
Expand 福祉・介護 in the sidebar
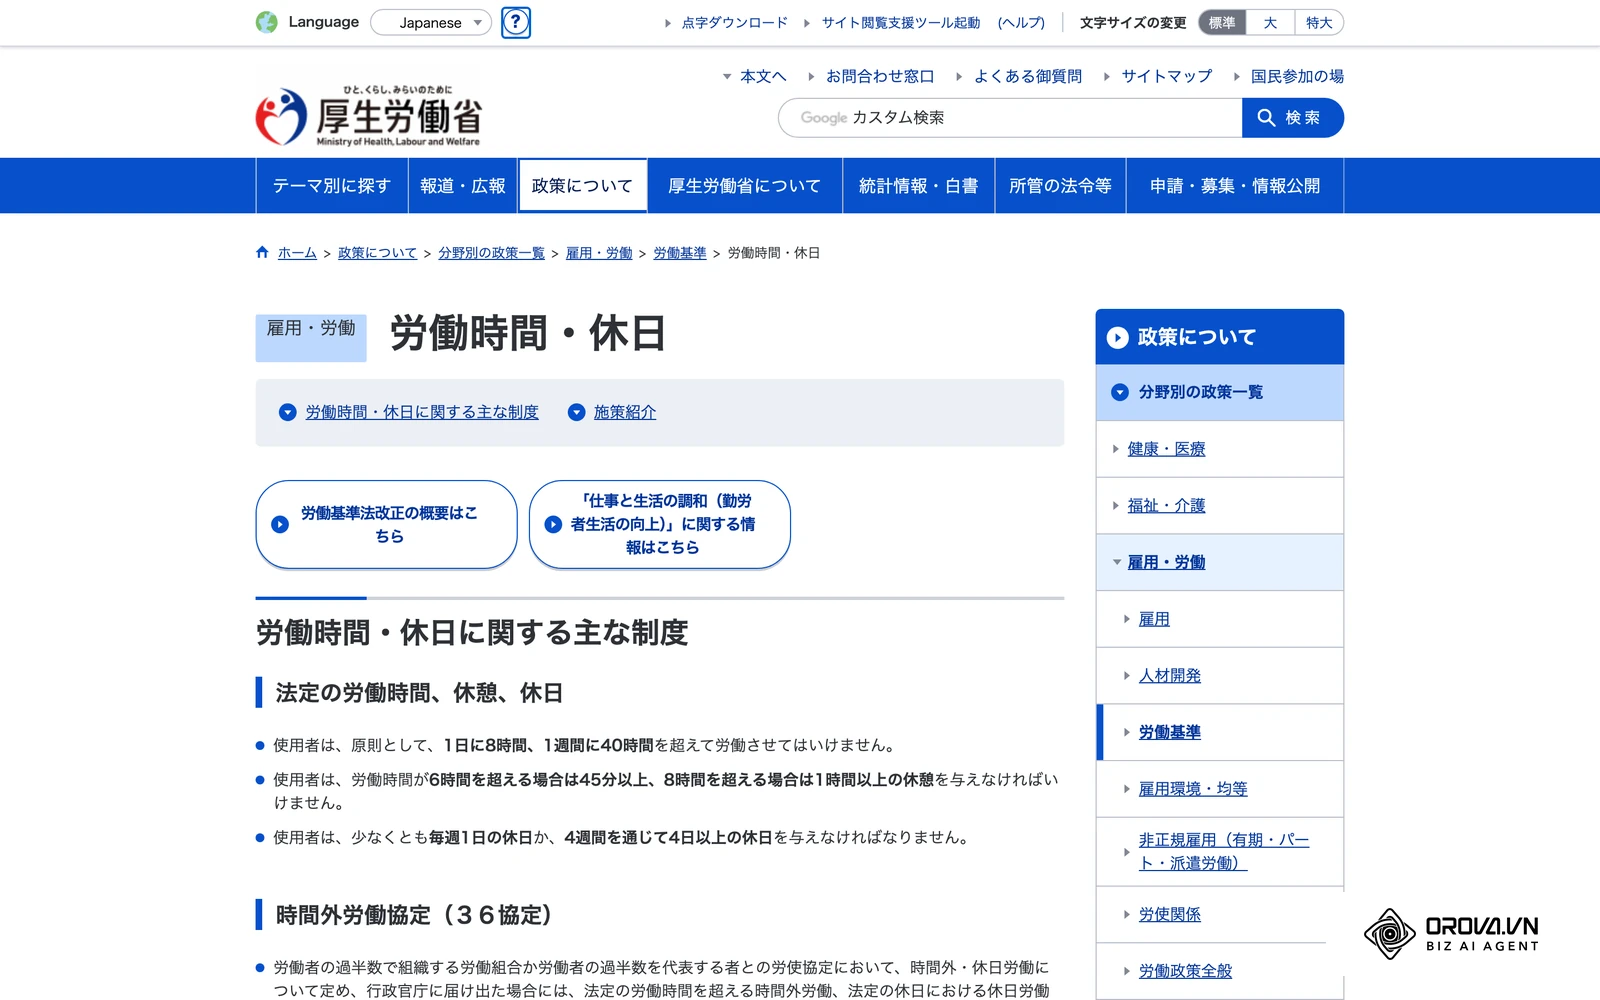click(x=1116, y=506)
